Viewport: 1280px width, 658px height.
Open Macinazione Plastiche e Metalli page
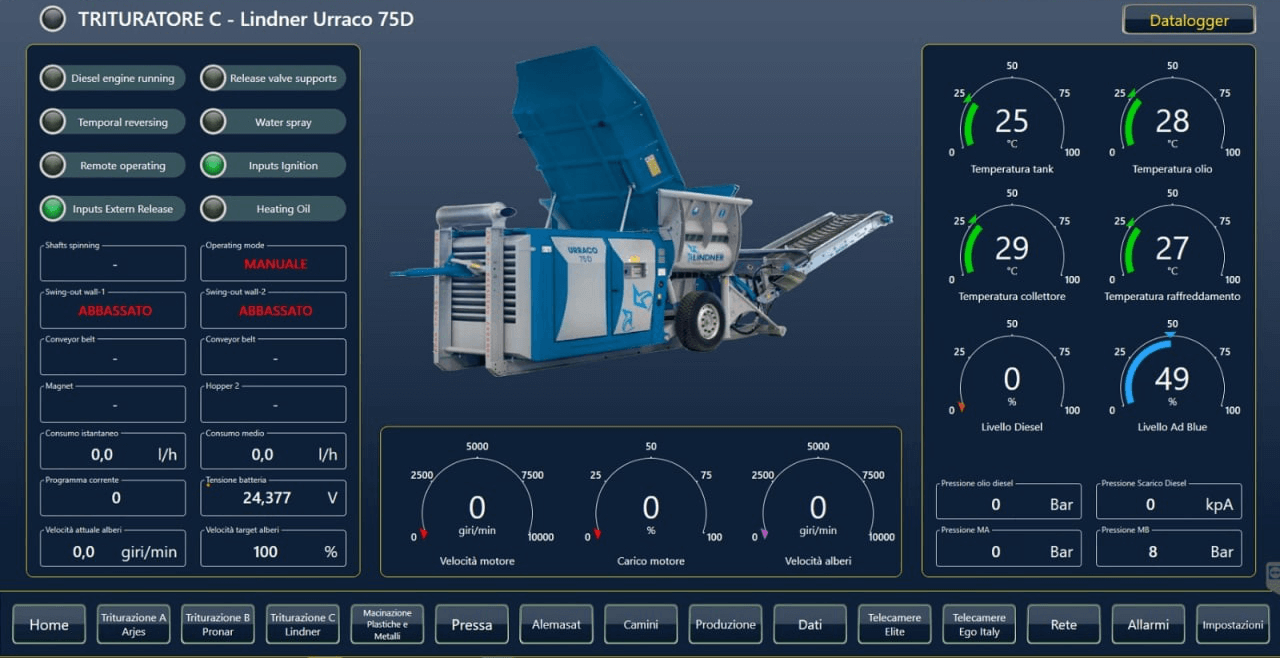tap(387, 624)
